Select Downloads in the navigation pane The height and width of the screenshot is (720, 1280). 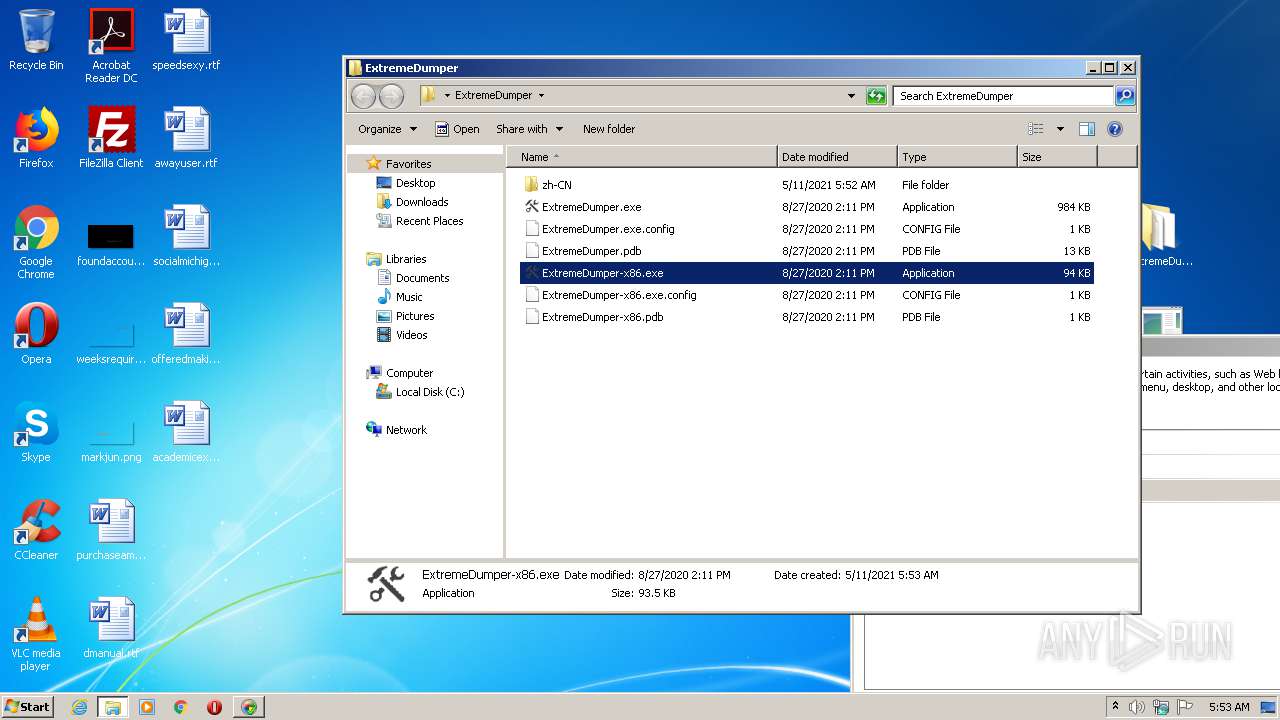tap(412, 202)
